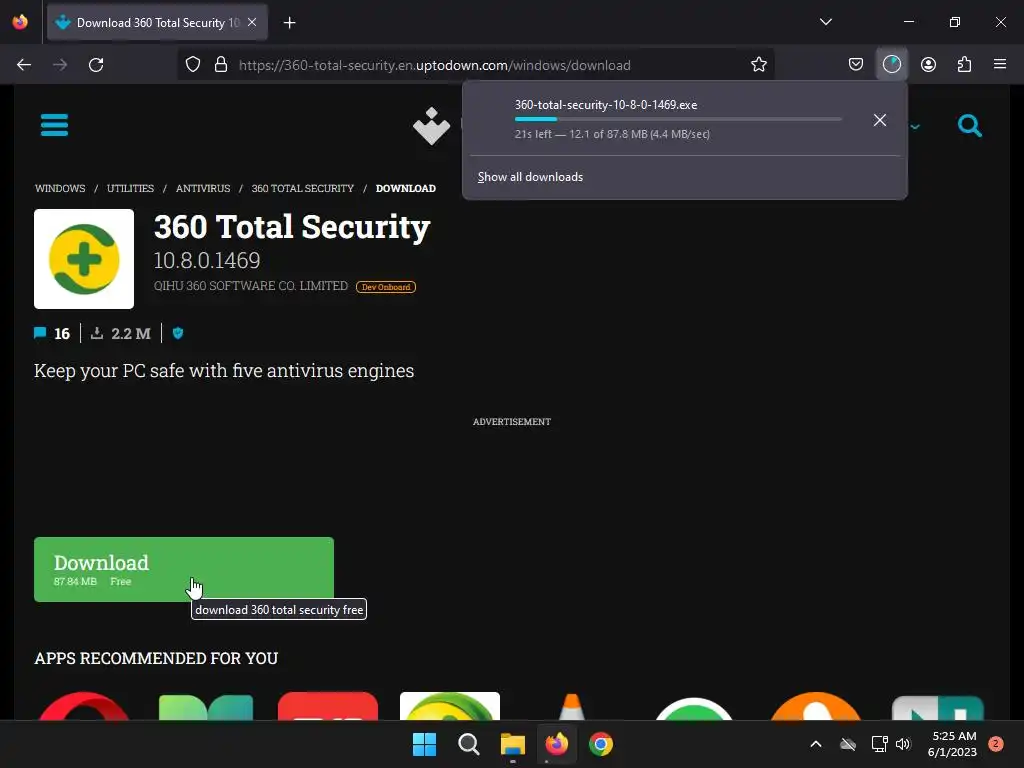This screenshot has height=768, width=1024.
Task: Navigate to the UTILITIES breadcrumb
Action: [131, 188]
